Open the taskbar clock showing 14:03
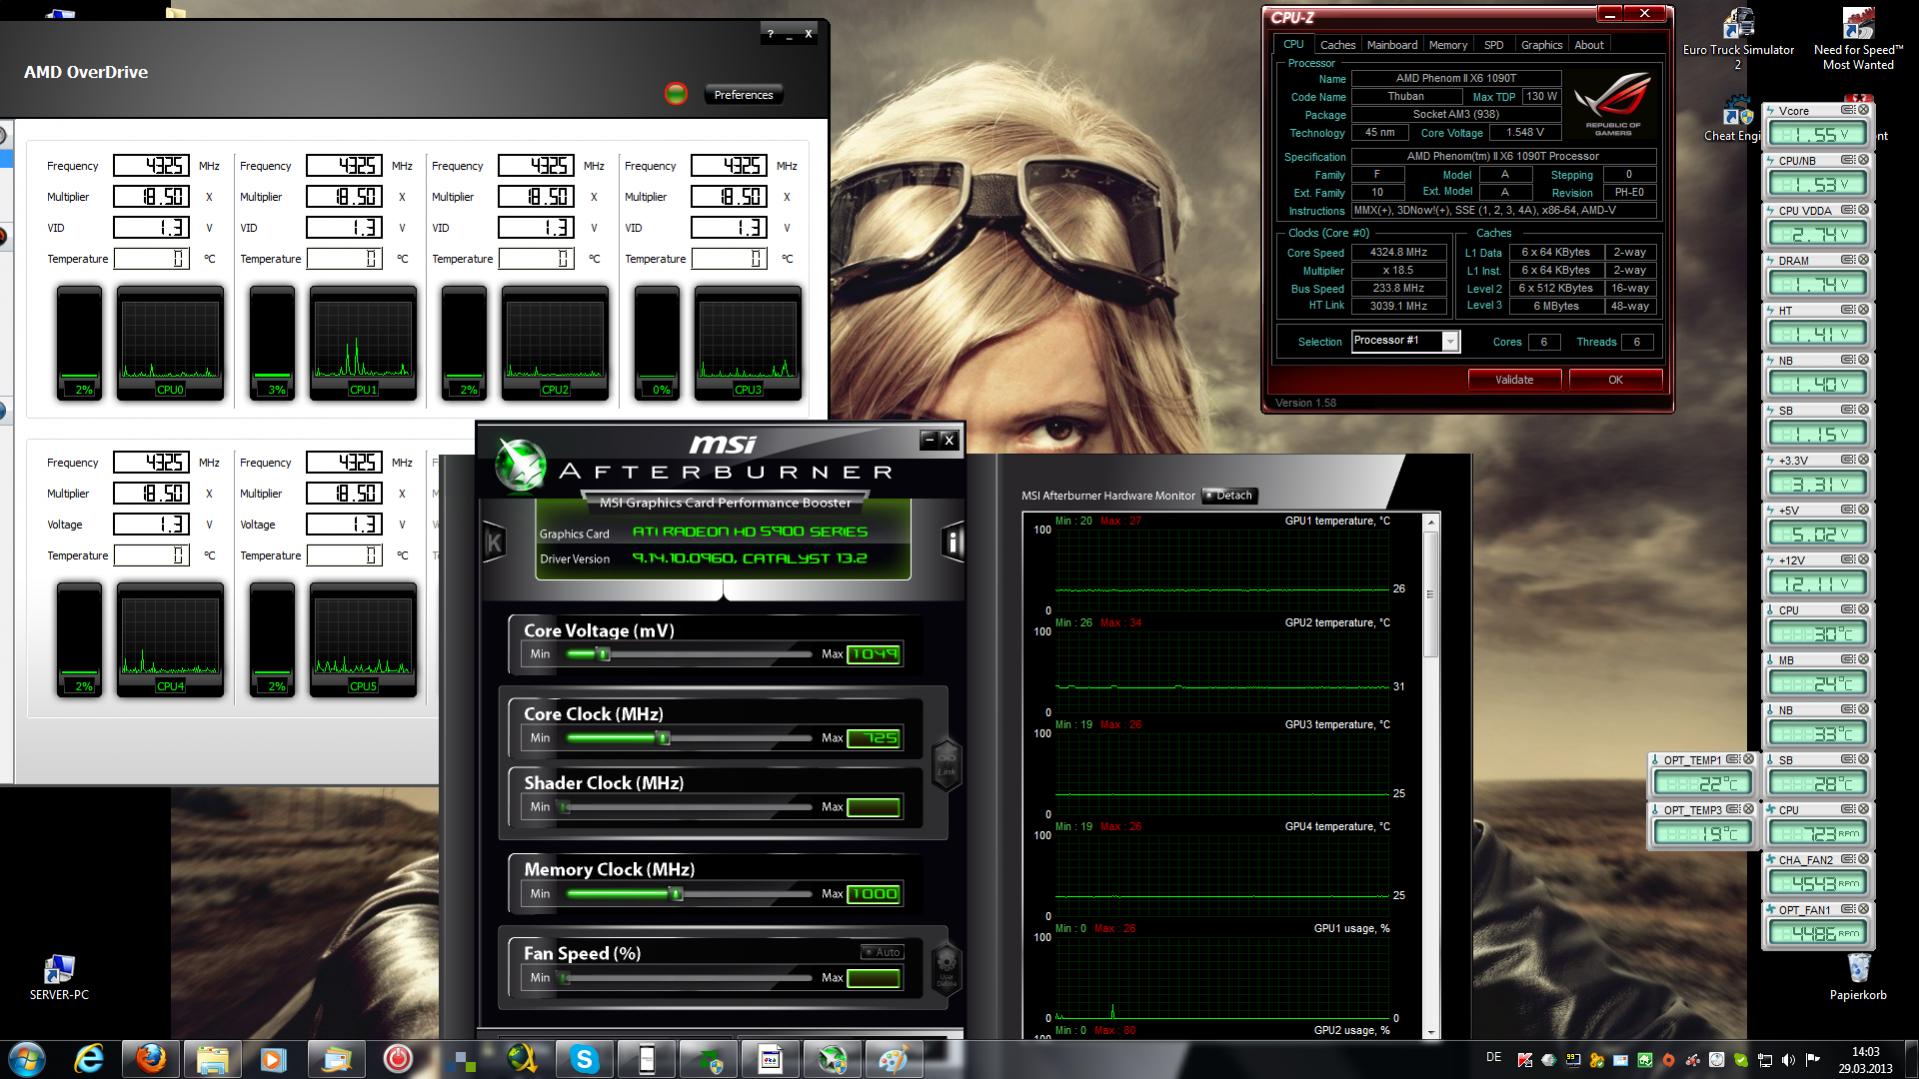 pyautogui.click(x=1866, y=1059)
